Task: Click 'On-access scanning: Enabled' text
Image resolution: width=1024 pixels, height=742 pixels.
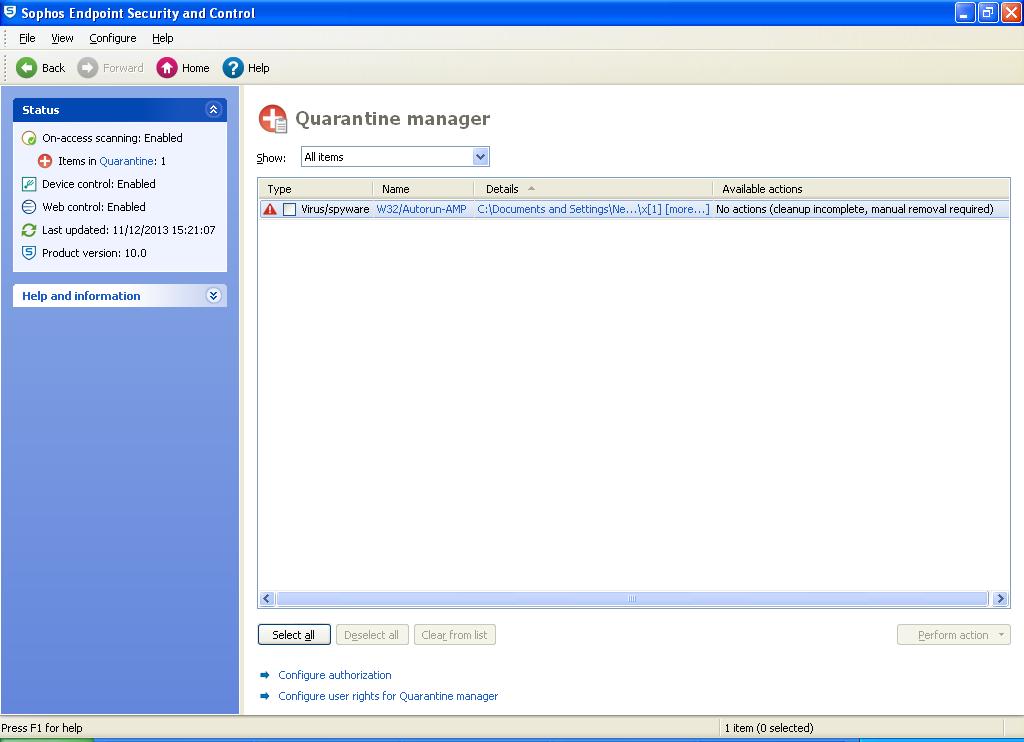Action: tap(112, 138)
